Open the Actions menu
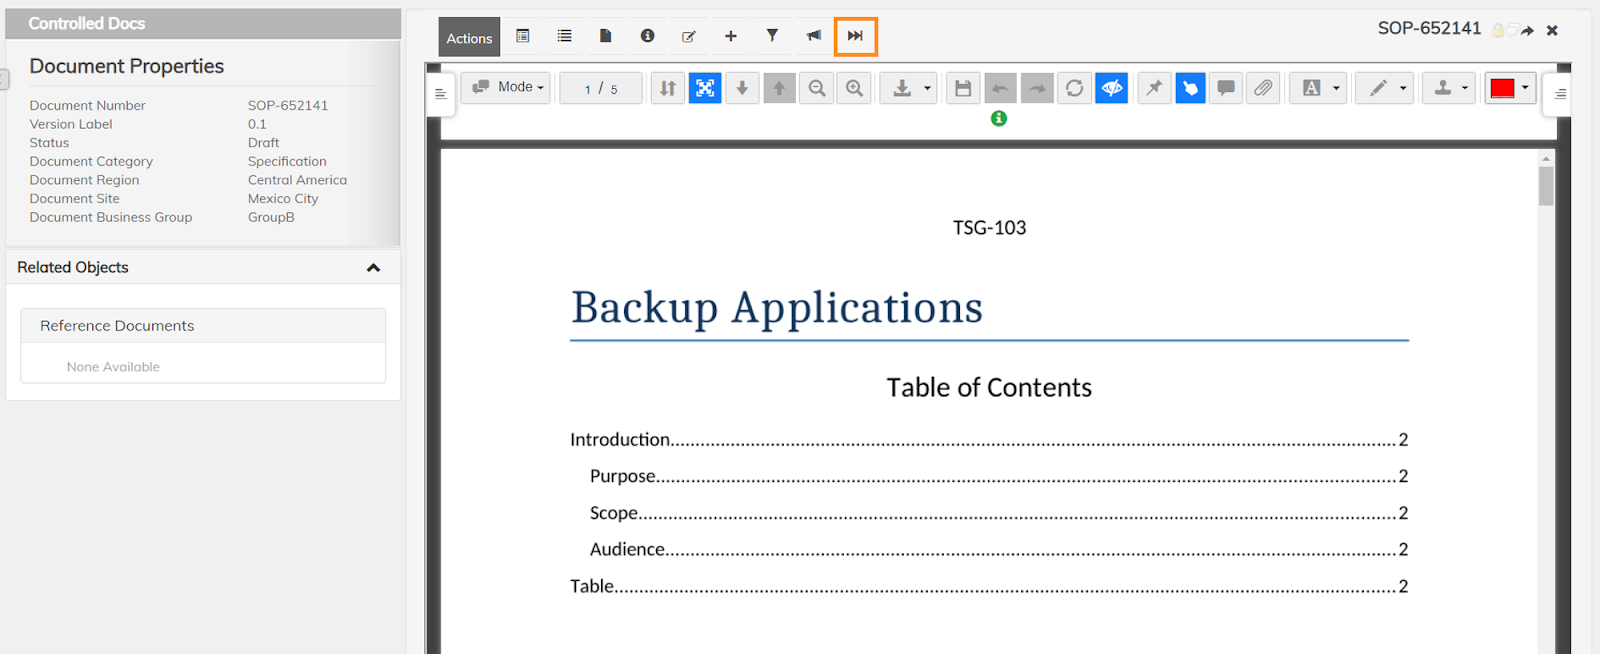 469,38
